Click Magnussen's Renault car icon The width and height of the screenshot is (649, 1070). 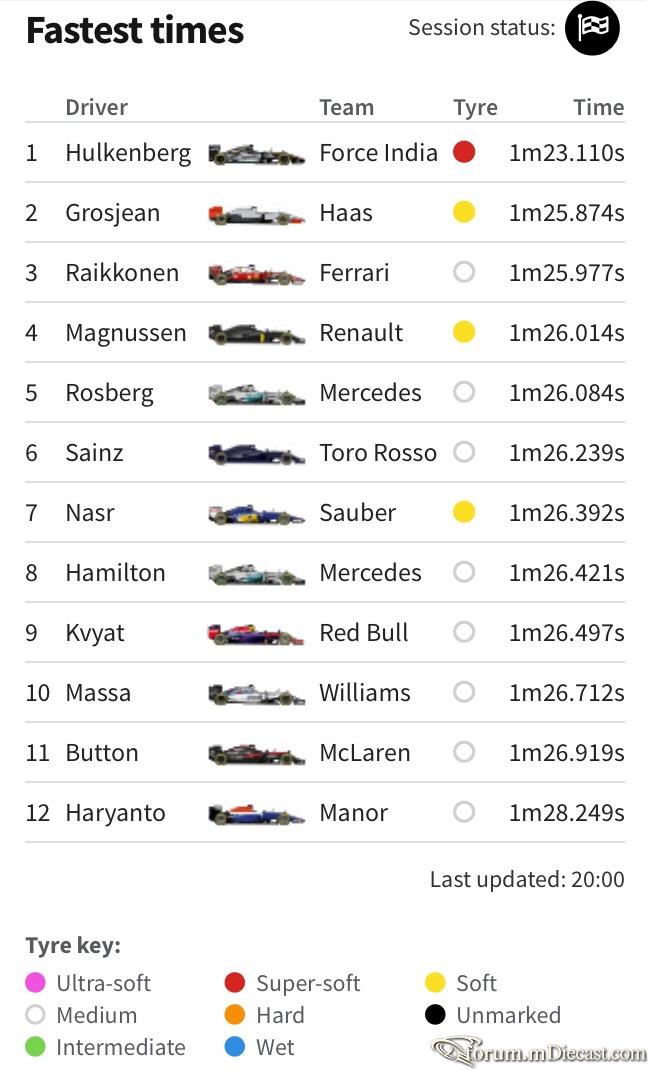256,335
